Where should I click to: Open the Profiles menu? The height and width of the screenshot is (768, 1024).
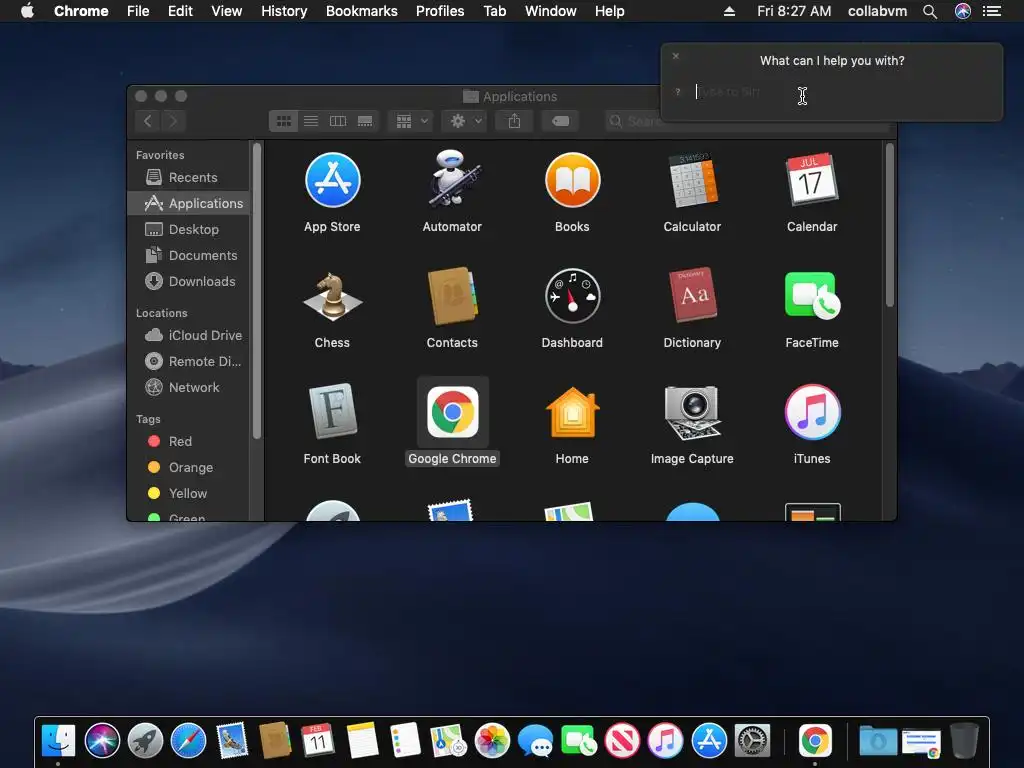pos(440,11)
